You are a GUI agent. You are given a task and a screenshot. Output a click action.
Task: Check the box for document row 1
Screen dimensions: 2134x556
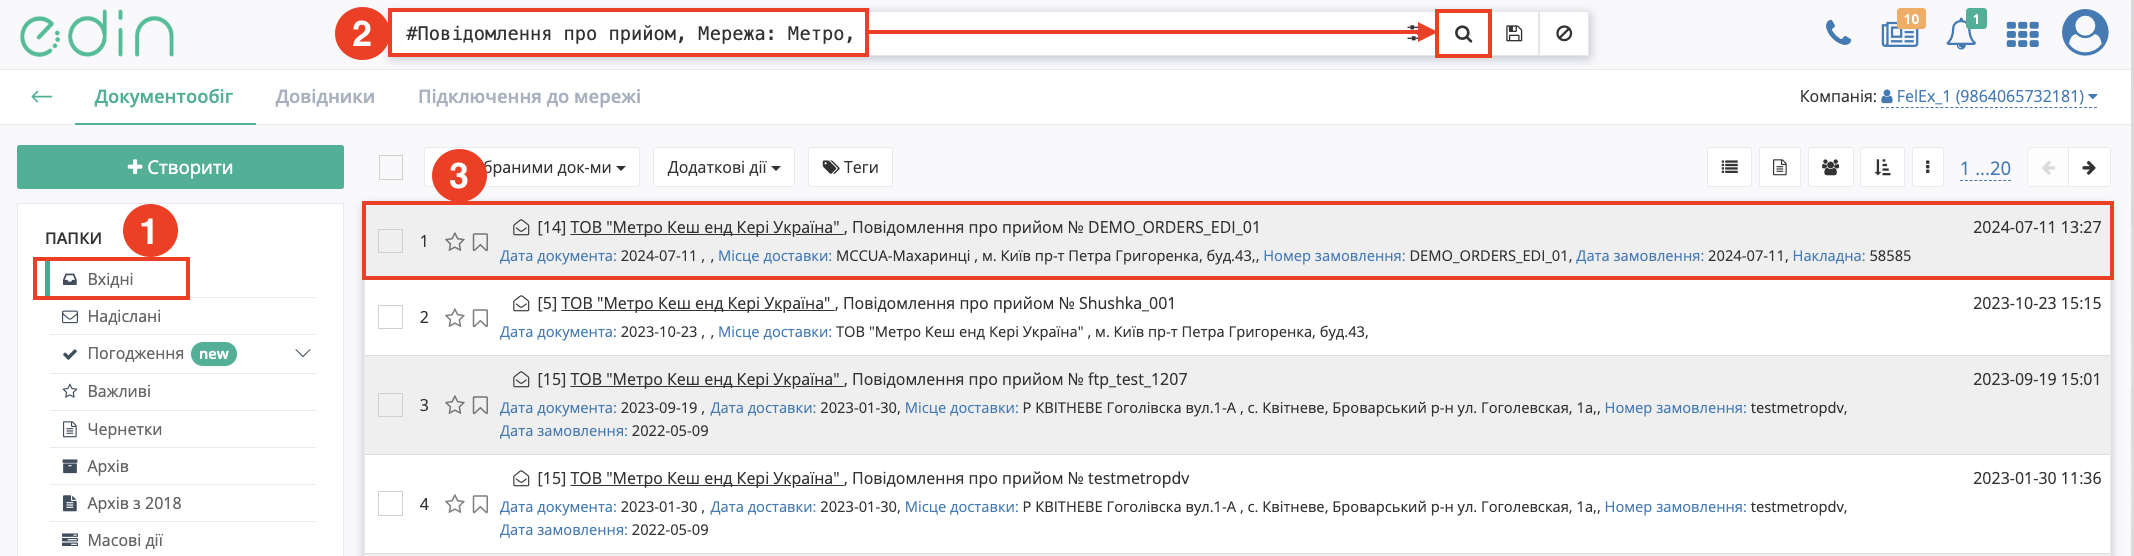point(391,241)
